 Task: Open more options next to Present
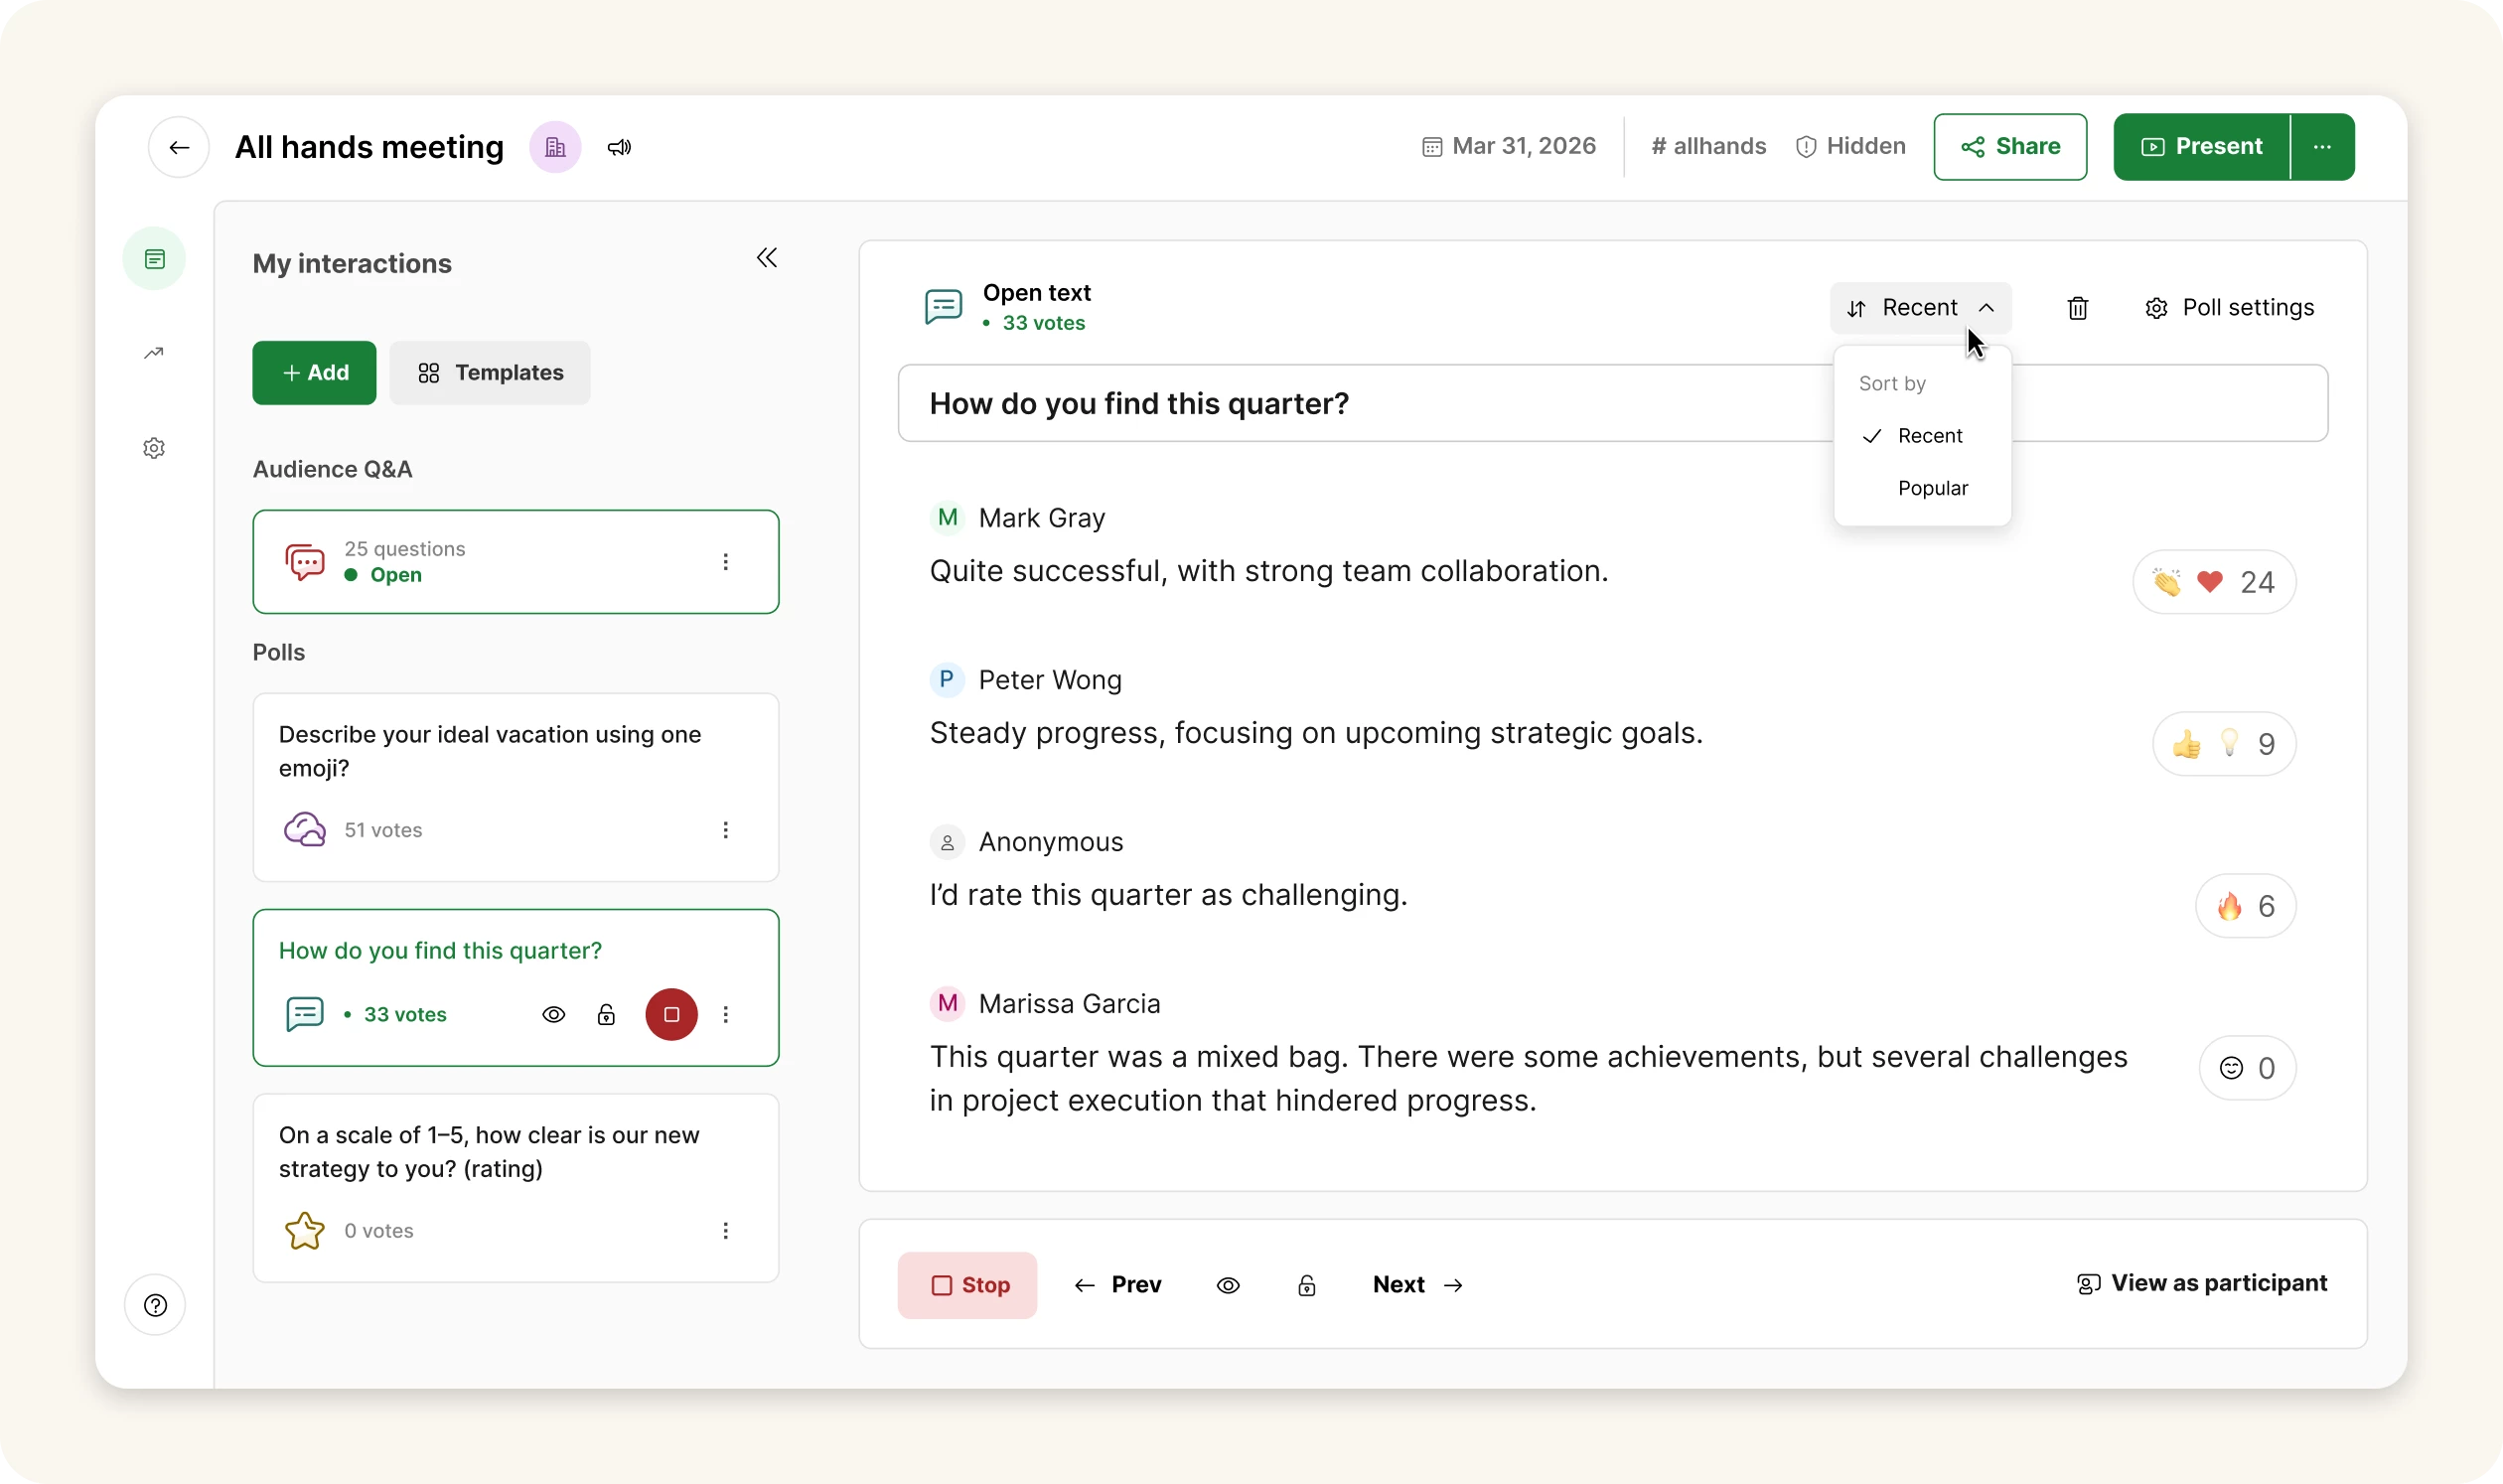2322,147
